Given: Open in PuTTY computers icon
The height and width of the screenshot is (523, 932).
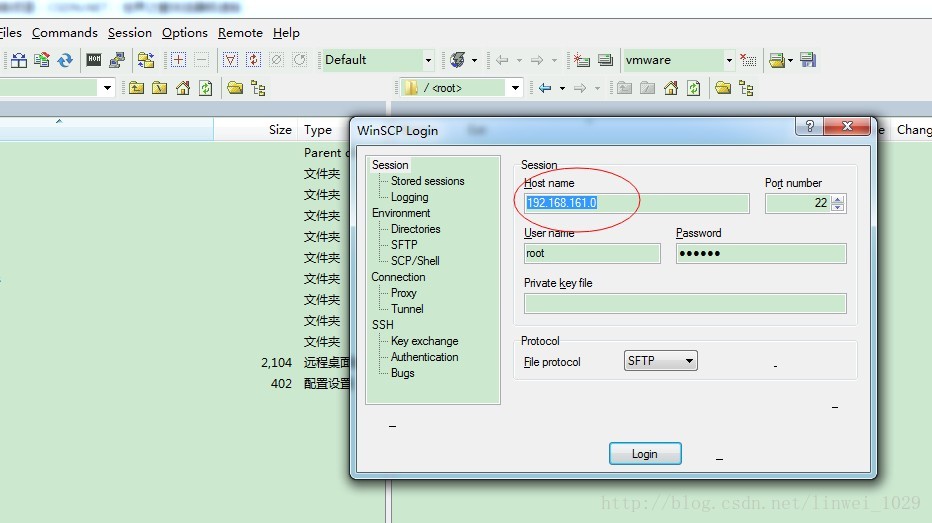Looking at the screenshot, I should coord(117,60).
